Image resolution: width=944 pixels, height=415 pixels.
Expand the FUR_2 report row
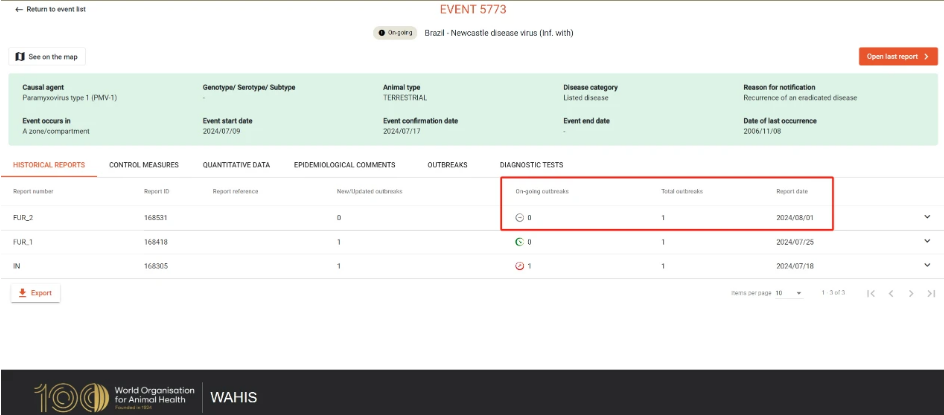point(927,217)
